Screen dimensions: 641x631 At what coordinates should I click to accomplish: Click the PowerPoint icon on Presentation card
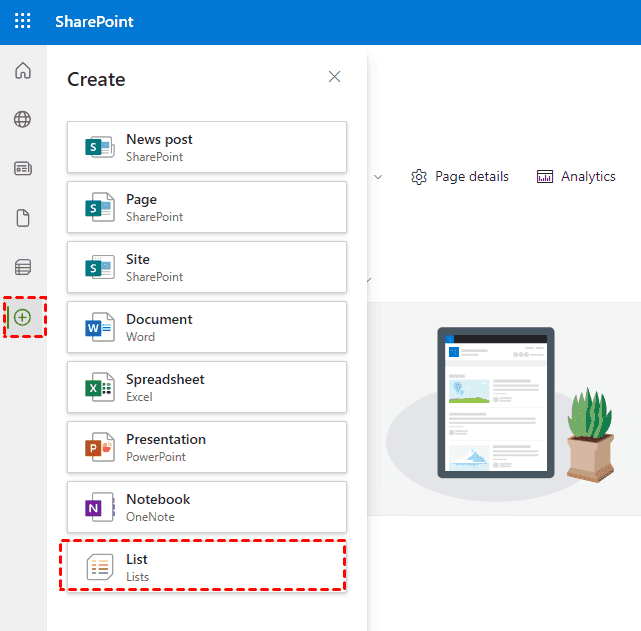(x=99, y=447)
